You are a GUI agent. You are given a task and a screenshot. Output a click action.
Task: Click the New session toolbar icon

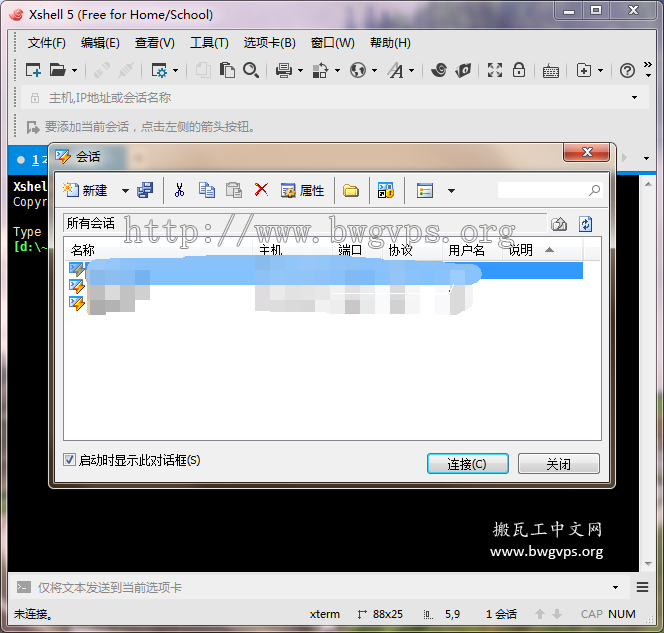click(x=33, y=70)
